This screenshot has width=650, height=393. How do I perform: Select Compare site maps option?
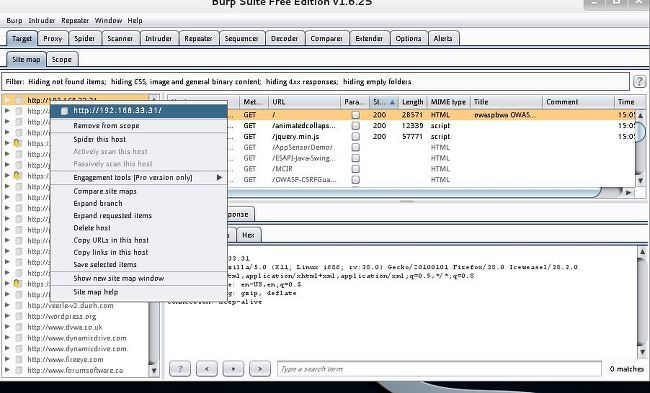tap(139, 191)
